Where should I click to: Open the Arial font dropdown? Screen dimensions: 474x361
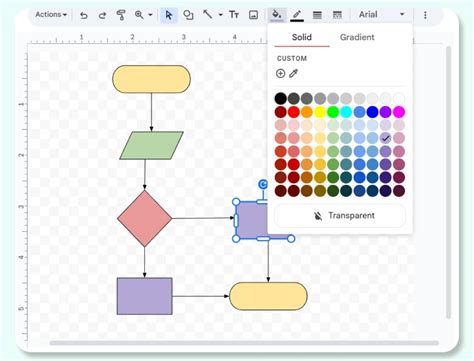click(x=381, y=15)
